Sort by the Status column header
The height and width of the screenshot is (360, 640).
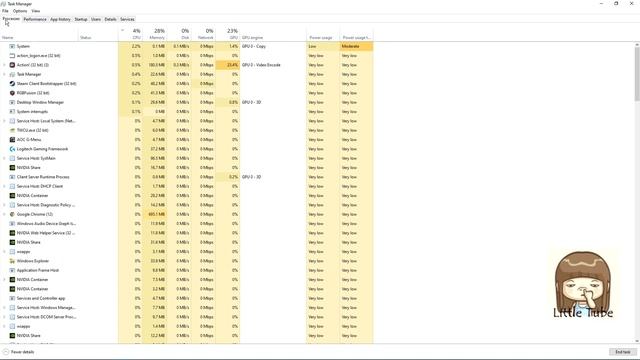[98, 34]
